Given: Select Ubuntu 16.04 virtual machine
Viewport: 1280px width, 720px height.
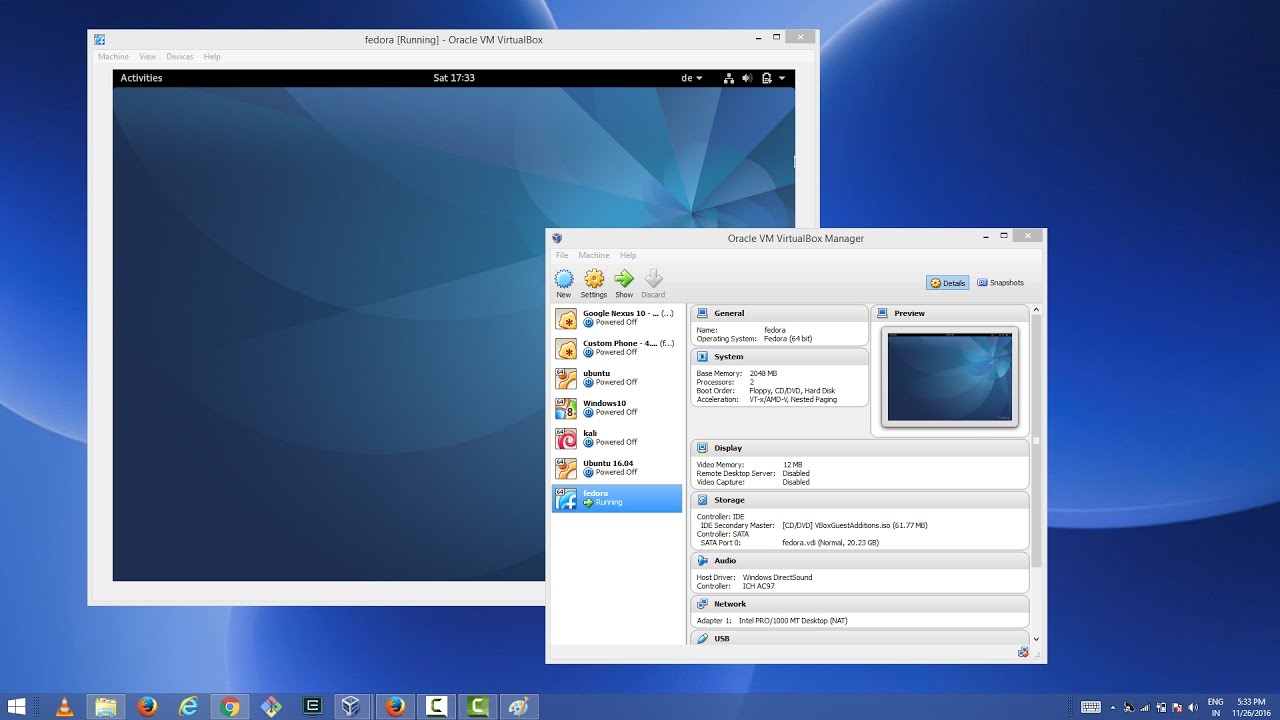Looking at the screenshot, I should (617, 468).
